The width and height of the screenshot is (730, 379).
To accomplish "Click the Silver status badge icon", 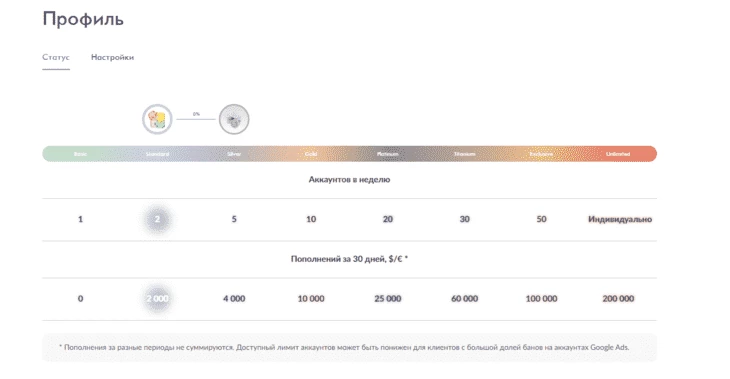I will [x=234, y=119].
